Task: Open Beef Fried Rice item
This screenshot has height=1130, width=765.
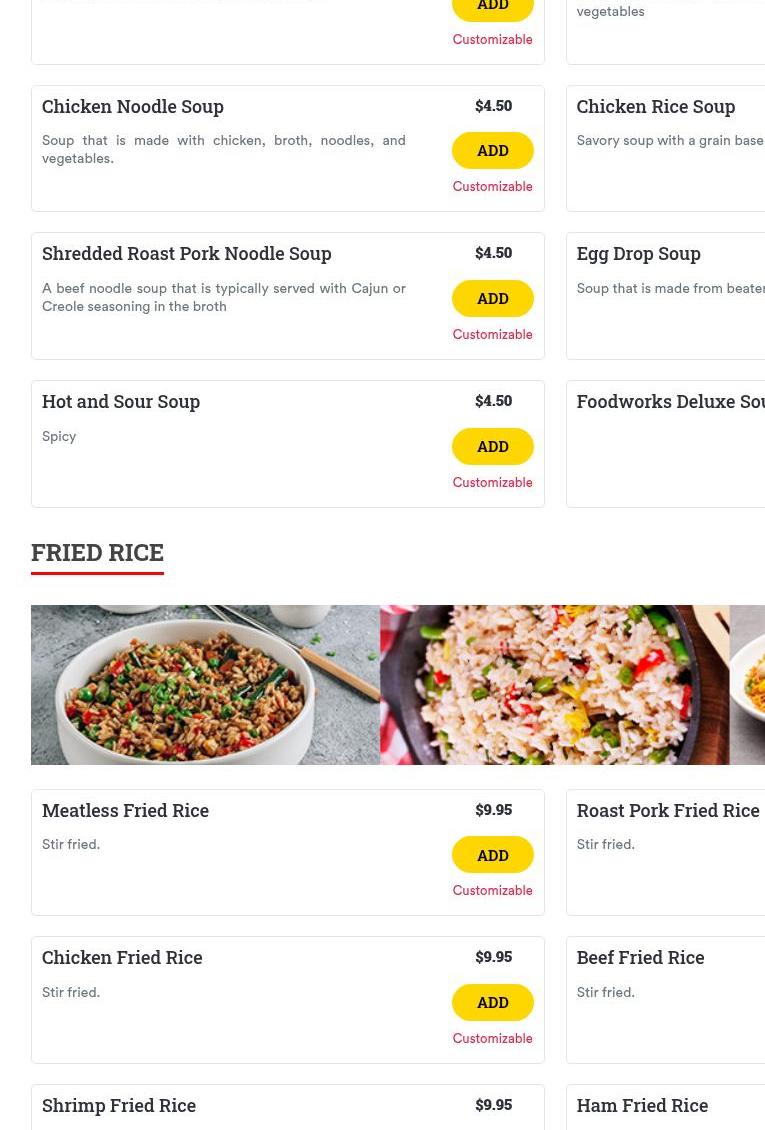Action: point(640,957)
